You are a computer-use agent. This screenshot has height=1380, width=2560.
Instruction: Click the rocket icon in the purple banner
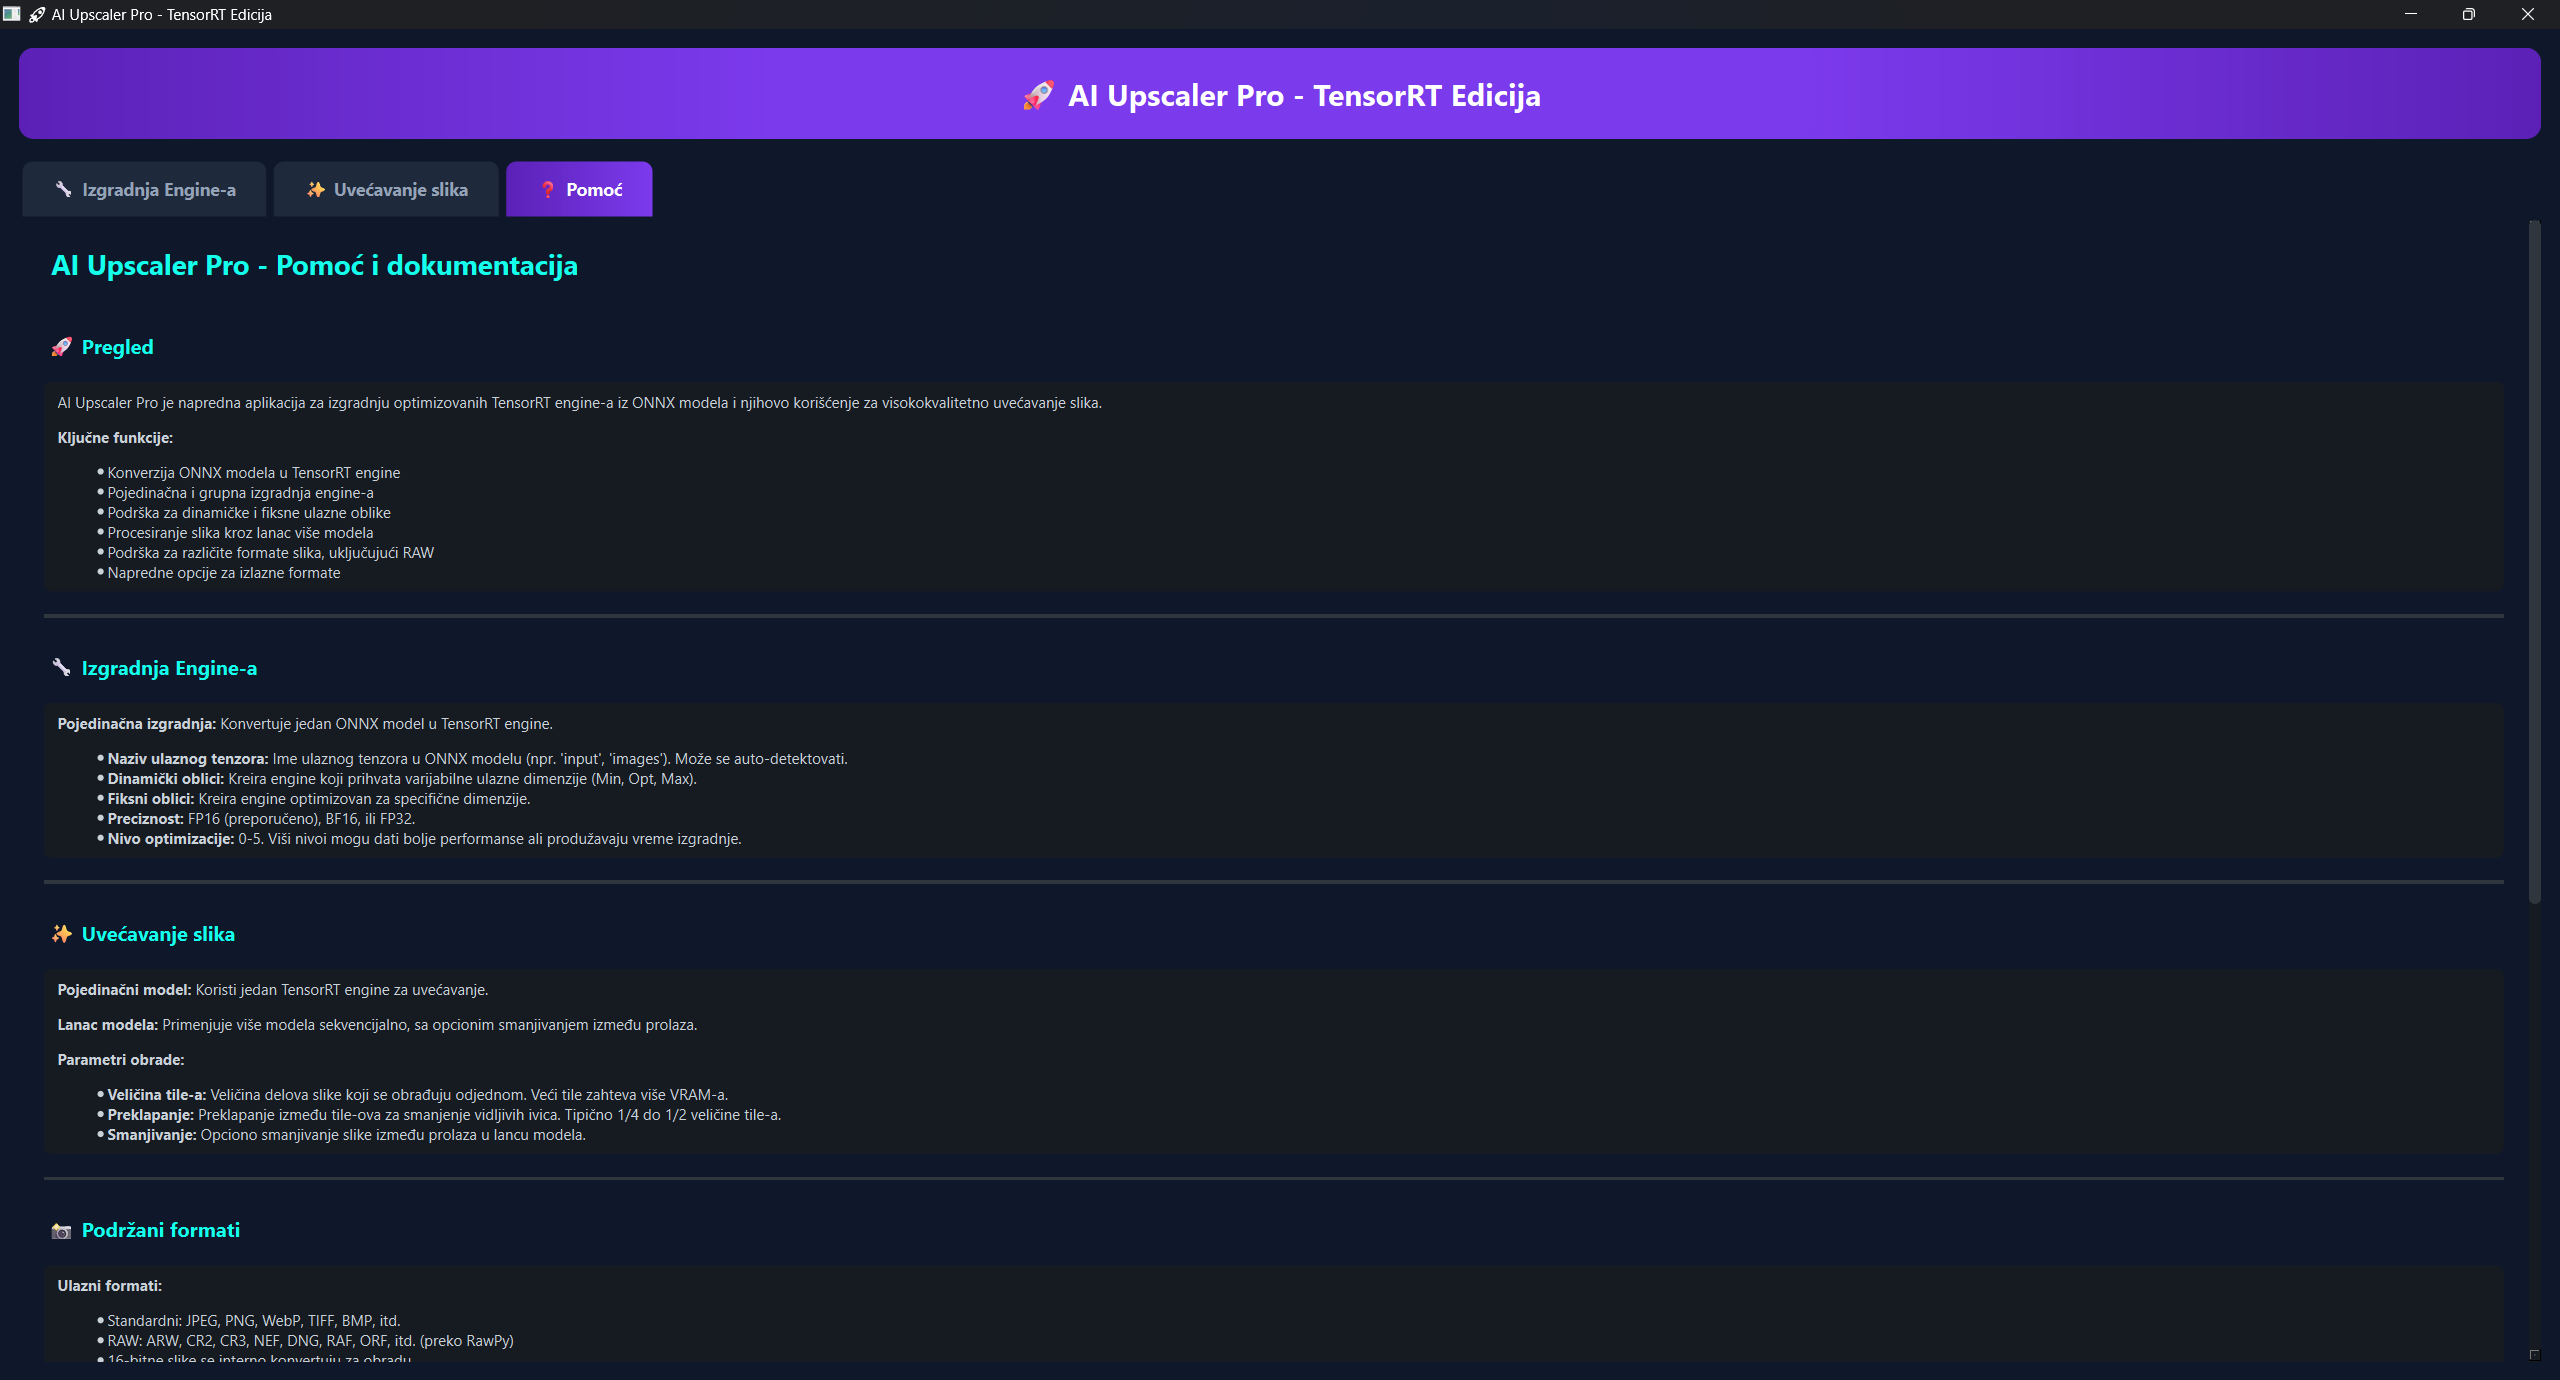point(1038,96)
